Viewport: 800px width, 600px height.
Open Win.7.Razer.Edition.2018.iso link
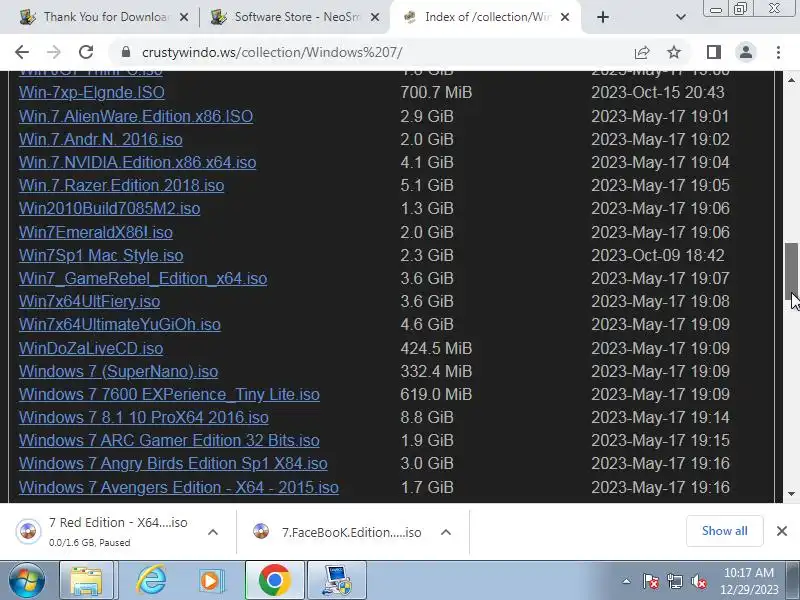click(121, 185)
